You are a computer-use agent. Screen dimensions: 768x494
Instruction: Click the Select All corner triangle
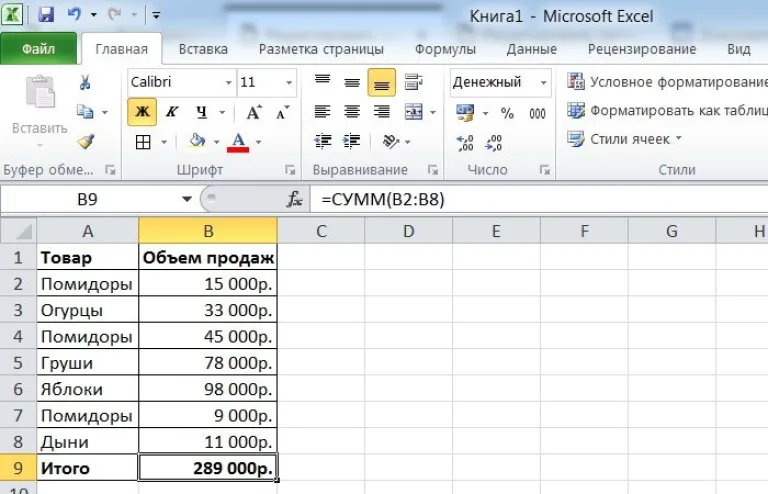[x=19, y=231]
